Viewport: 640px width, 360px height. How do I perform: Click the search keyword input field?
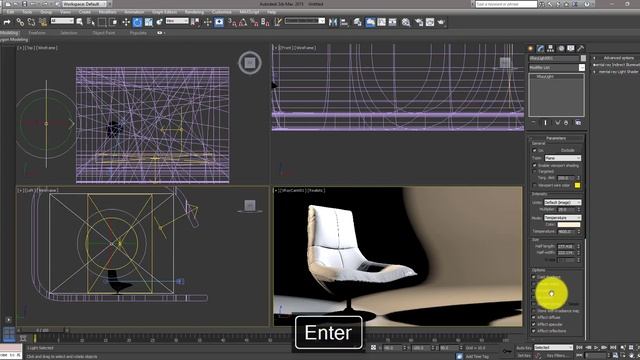pos(506,4)
